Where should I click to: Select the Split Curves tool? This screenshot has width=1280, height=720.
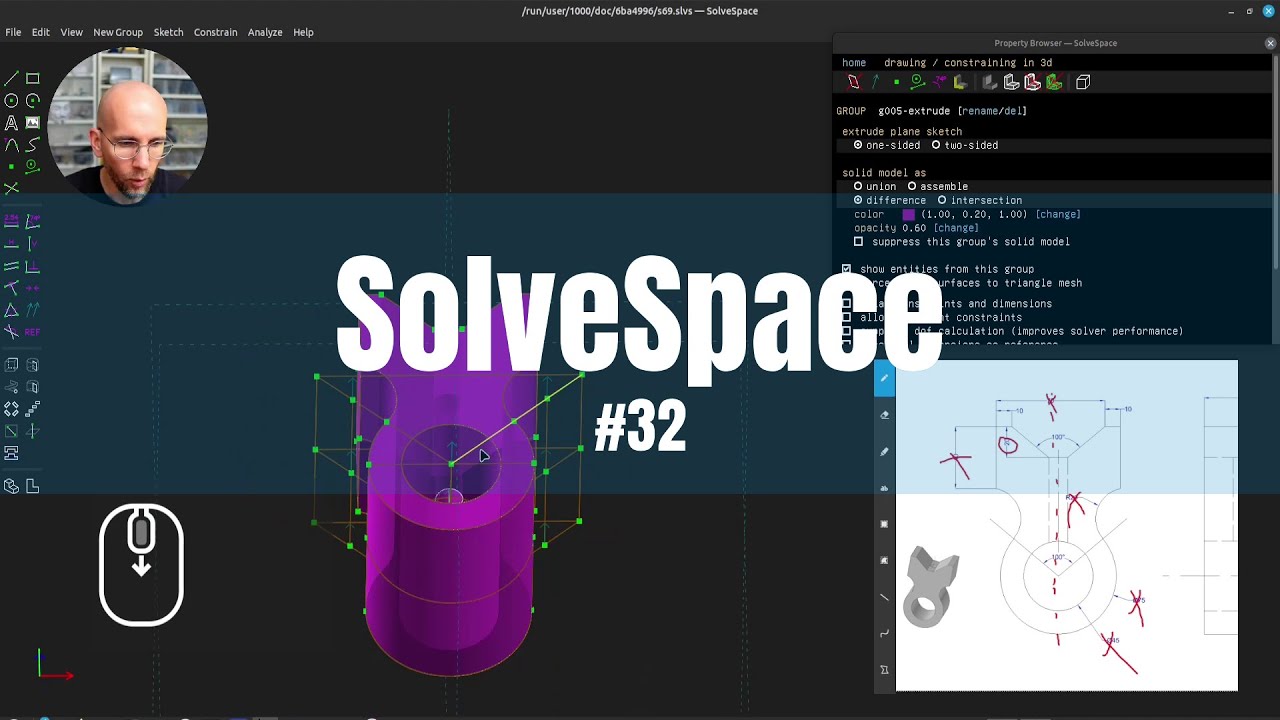tap(11, 188)
